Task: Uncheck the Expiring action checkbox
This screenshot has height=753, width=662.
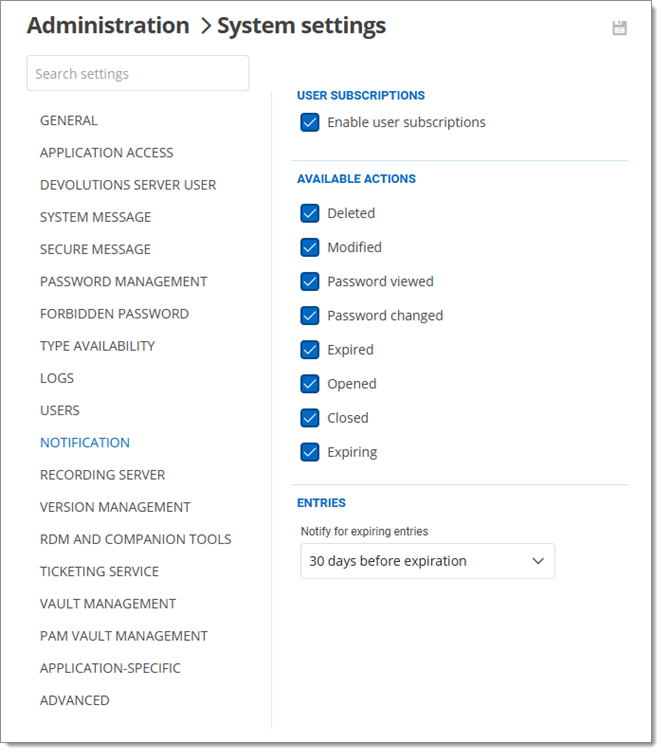Action: (x=310, y=452)
